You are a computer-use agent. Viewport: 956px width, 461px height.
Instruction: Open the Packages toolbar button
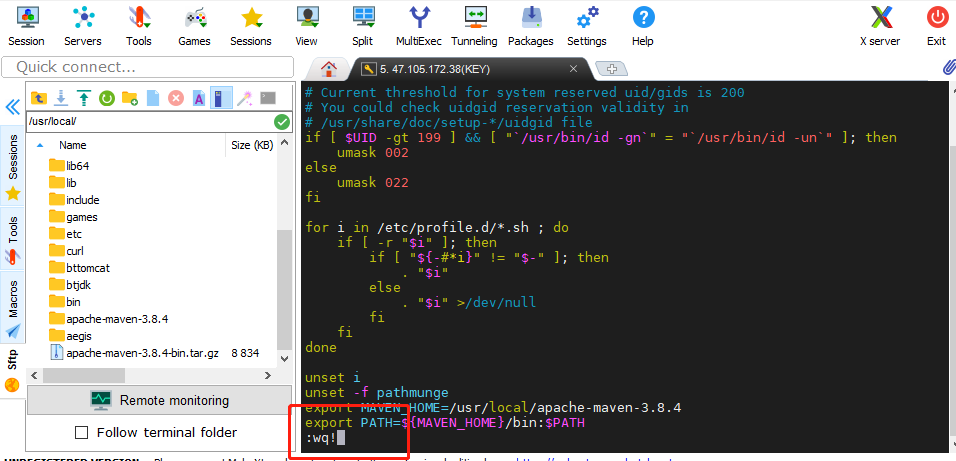530,26
